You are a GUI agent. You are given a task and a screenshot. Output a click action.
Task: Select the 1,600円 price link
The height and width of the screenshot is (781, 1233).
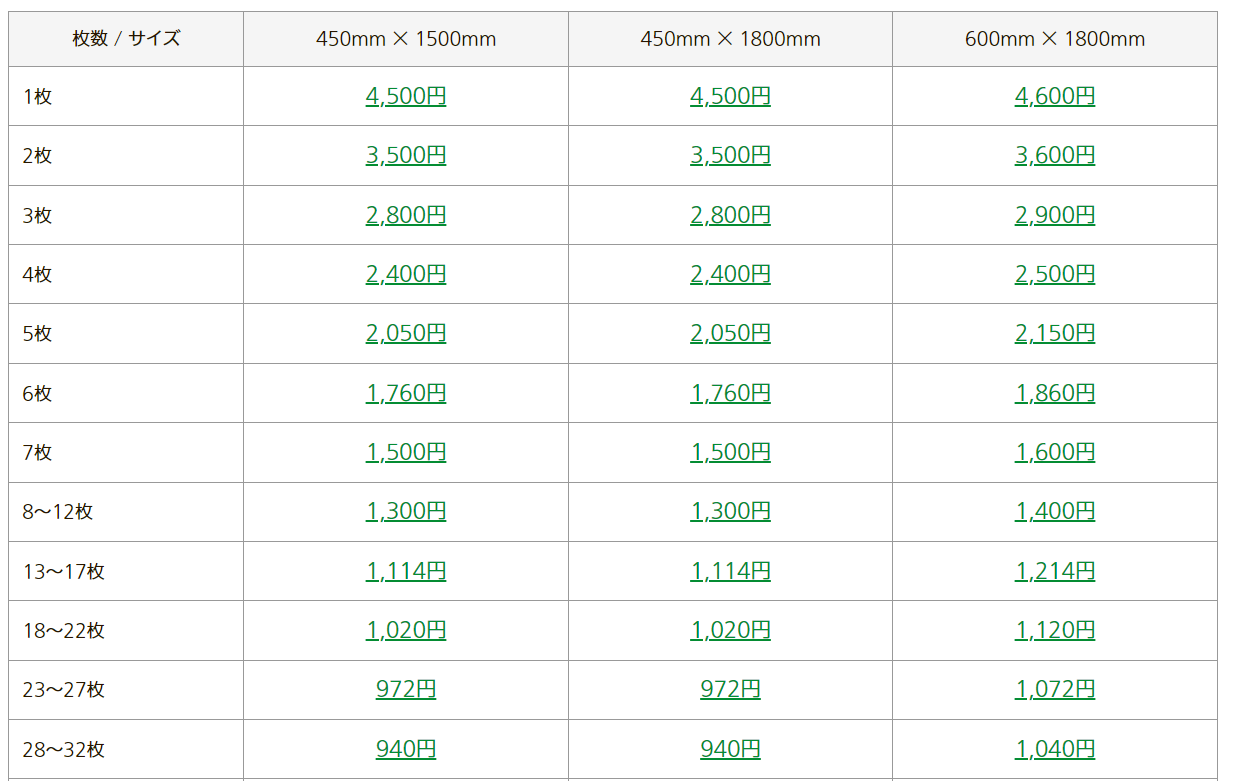coord(1055,452)
